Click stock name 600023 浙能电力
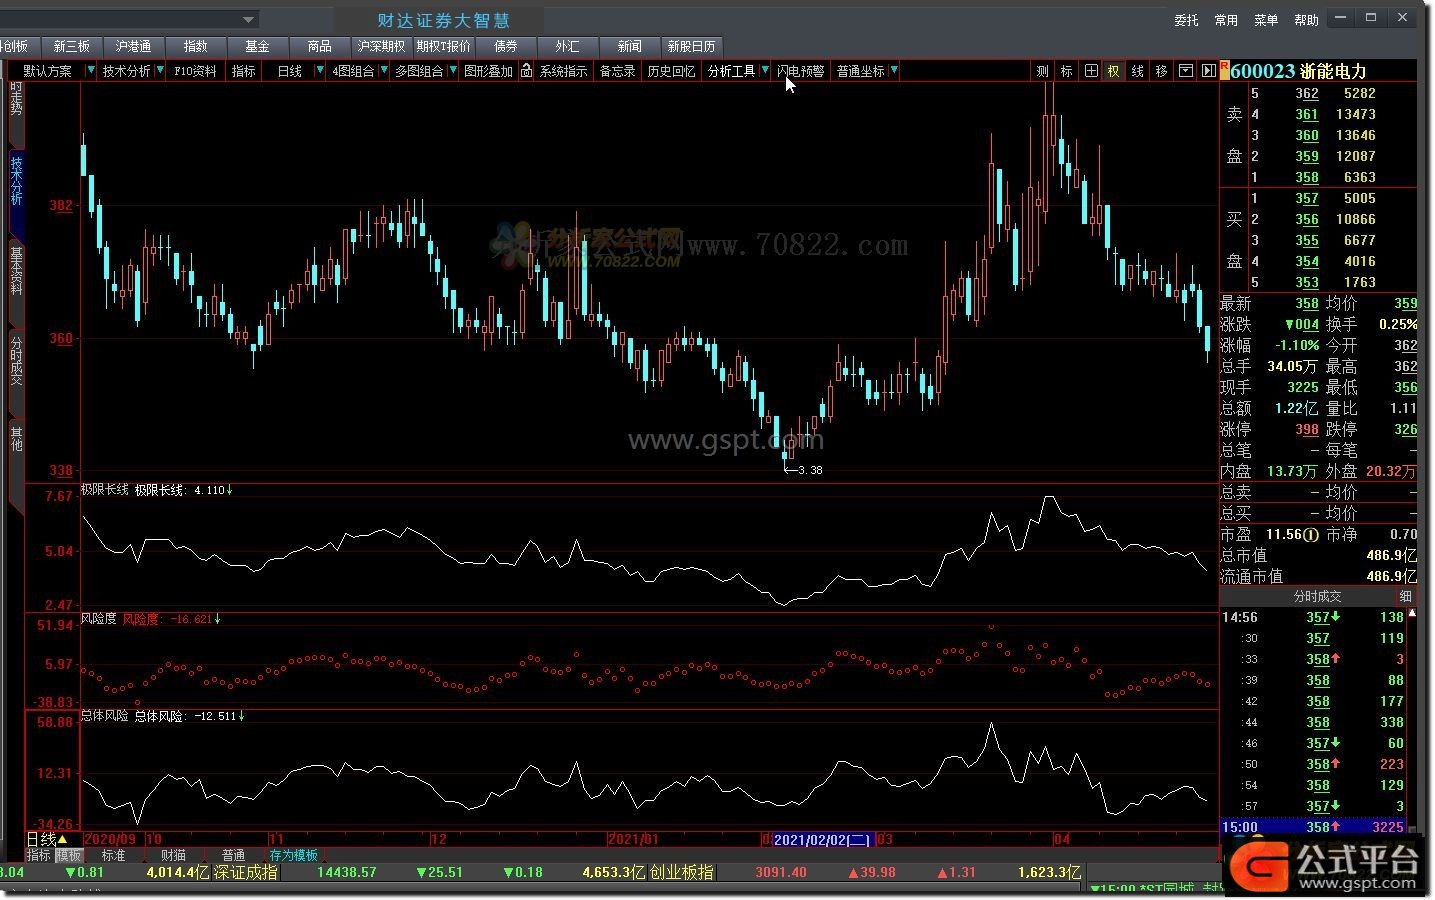The image size is (1435, 900). 1298,71
